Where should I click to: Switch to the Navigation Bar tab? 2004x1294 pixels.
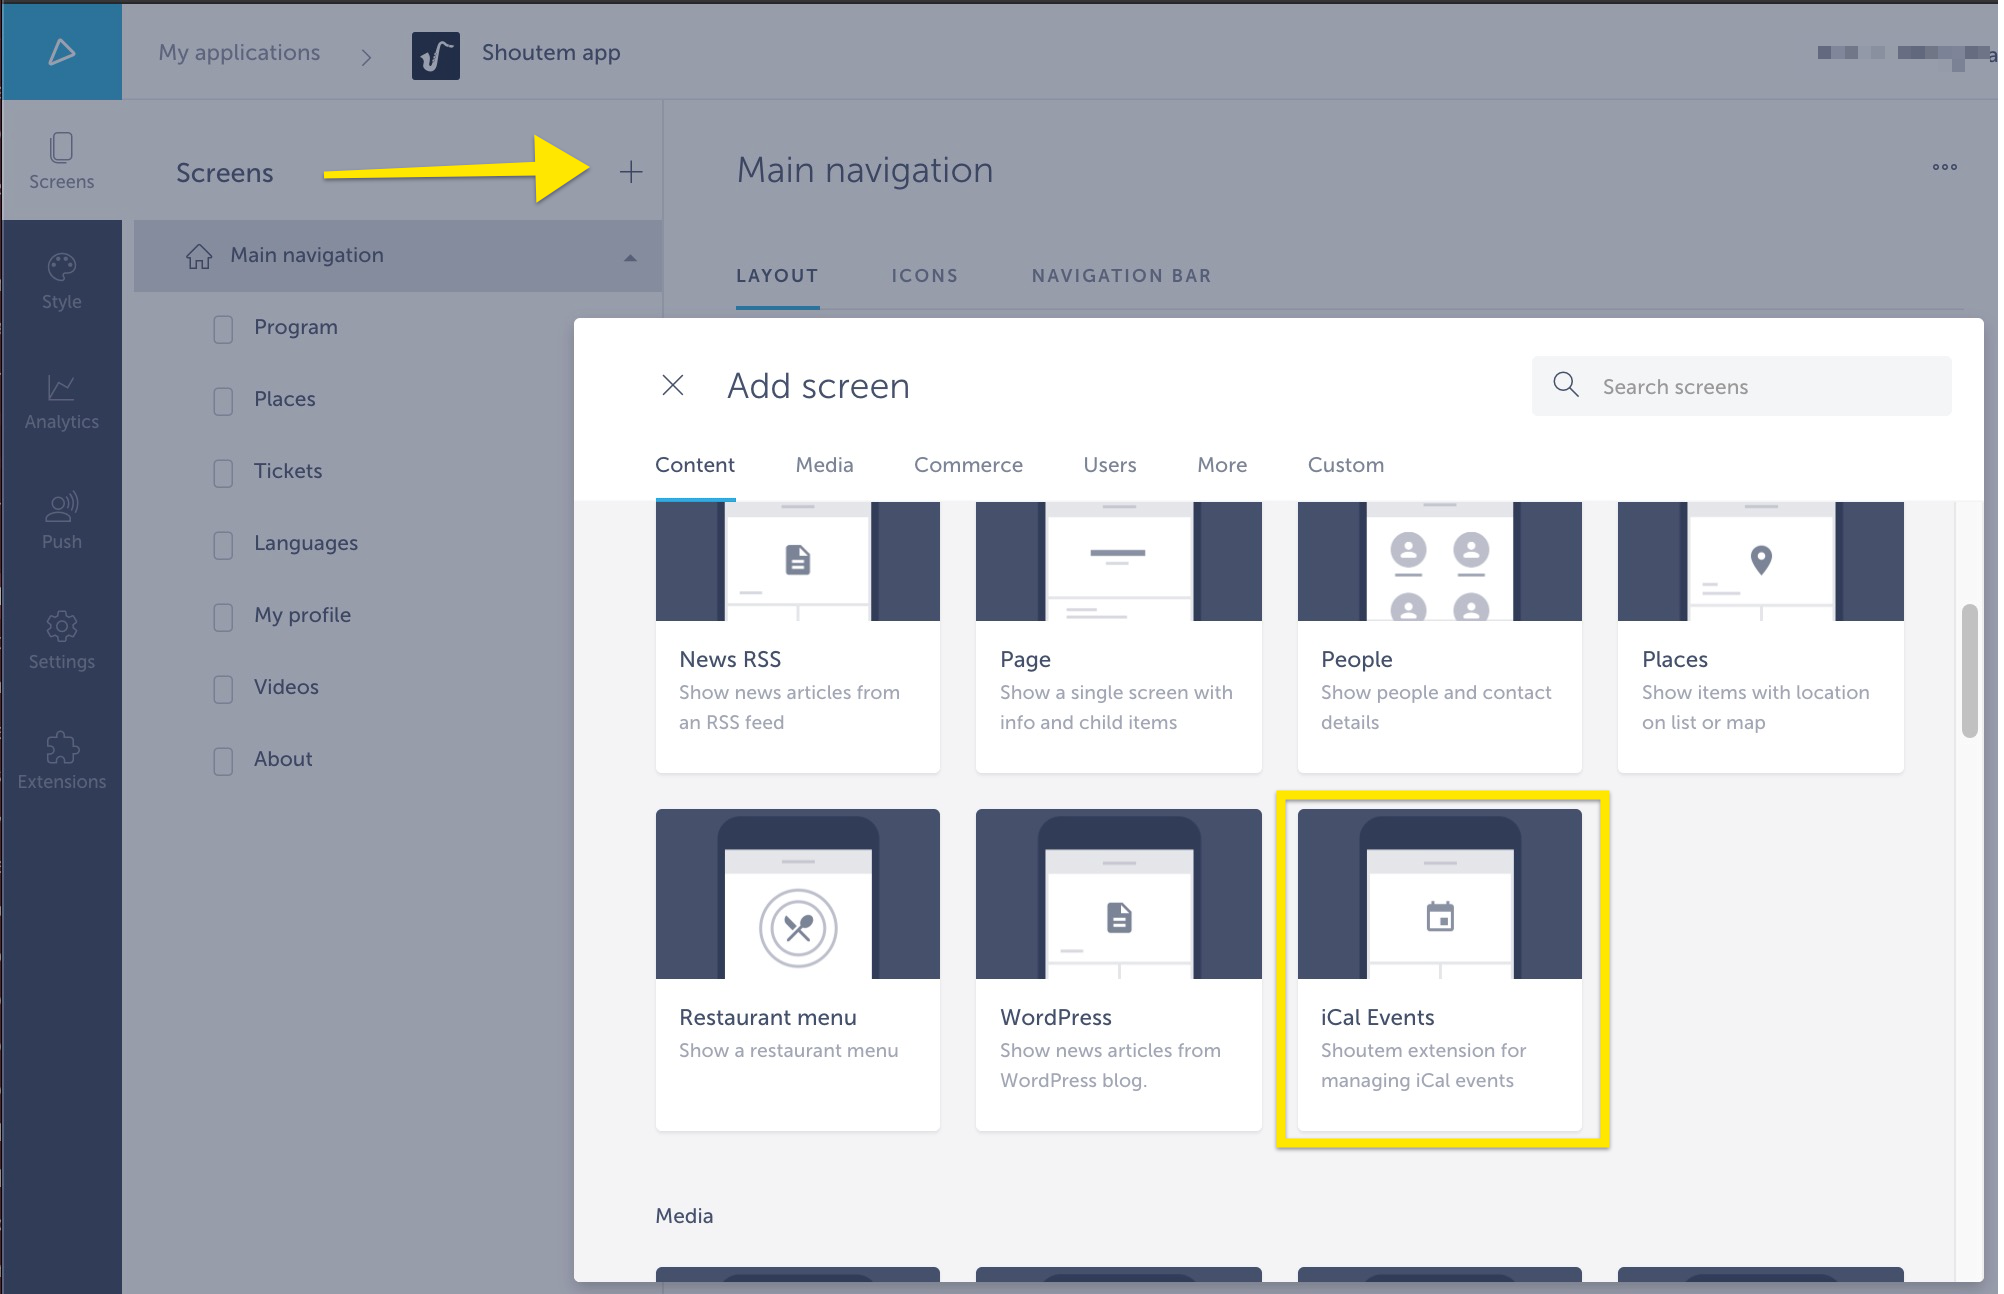pyautogui.click(x=1121, y=276)
